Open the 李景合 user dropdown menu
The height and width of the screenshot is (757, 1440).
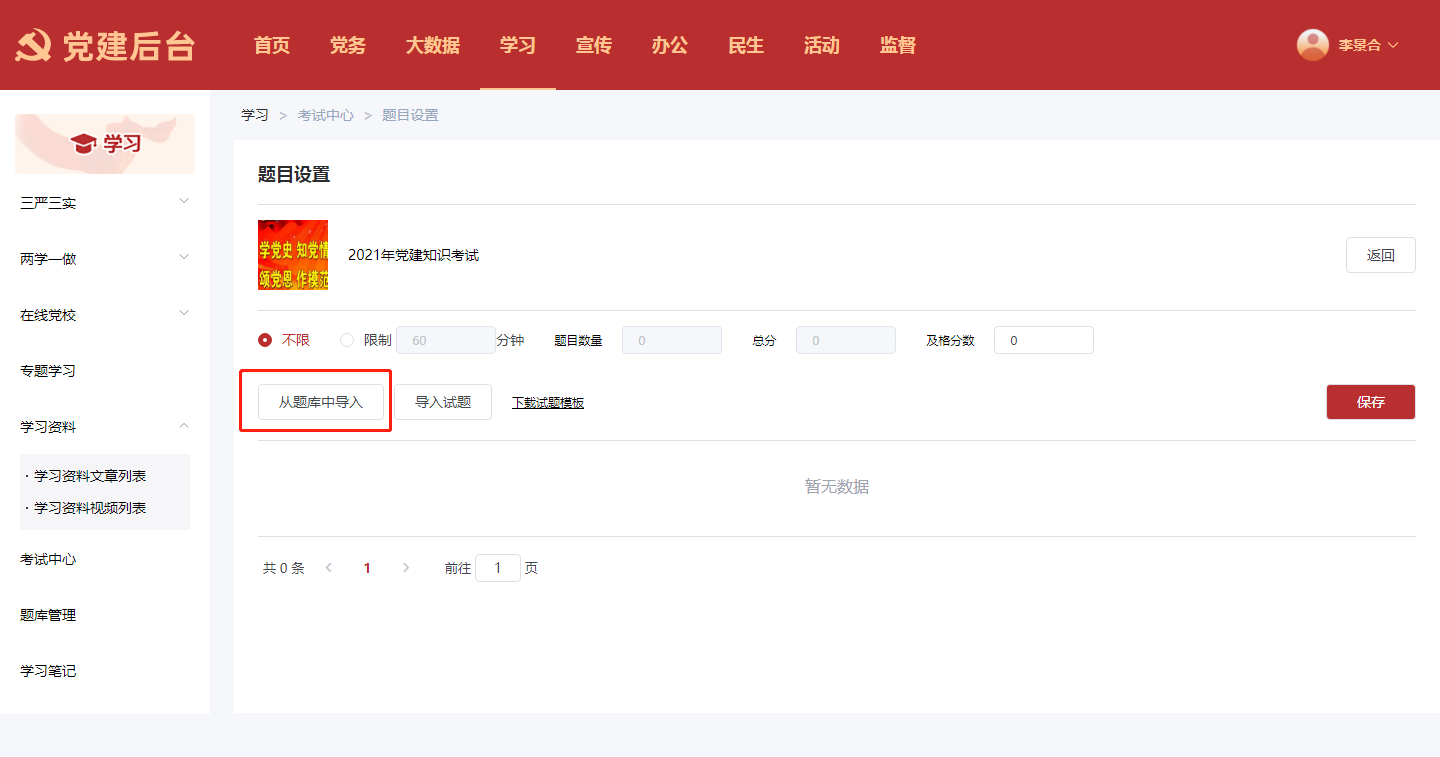1367,45
